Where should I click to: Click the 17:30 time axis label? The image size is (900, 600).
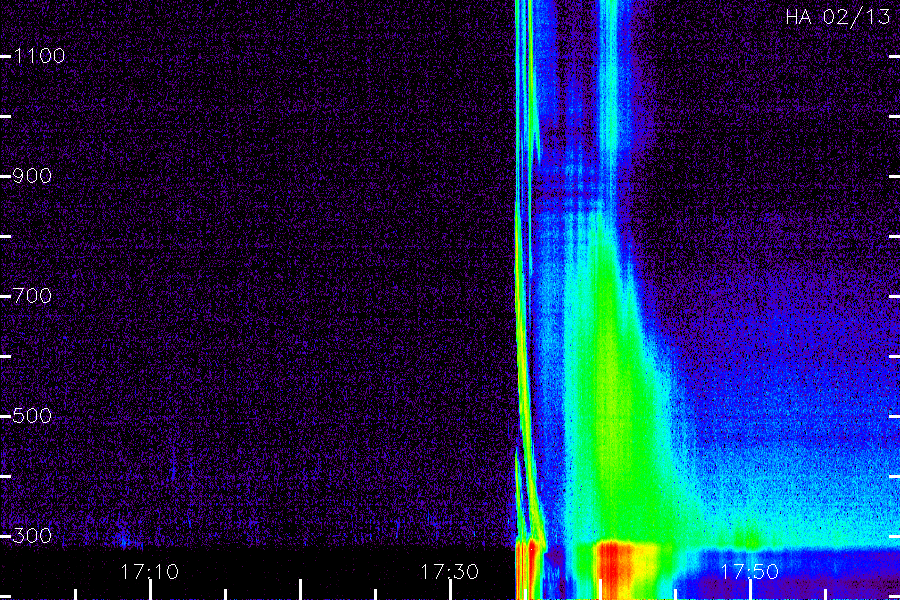tap(449, 571)
